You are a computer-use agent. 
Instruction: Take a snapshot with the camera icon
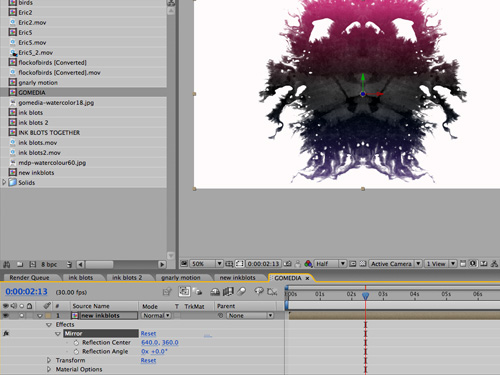coord(287,264)
